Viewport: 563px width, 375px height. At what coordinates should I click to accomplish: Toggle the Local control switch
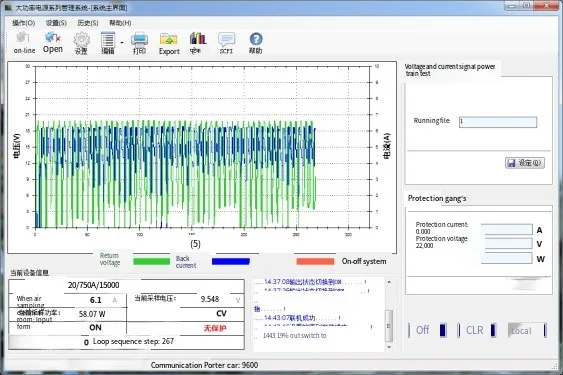pos(527,330)
